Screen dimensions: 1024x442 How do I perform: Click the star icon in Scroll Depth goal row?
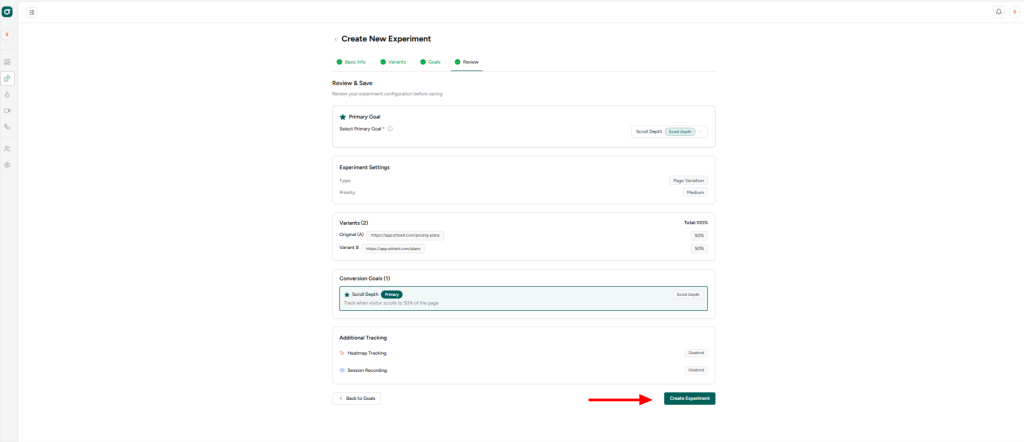click(347, 294)
